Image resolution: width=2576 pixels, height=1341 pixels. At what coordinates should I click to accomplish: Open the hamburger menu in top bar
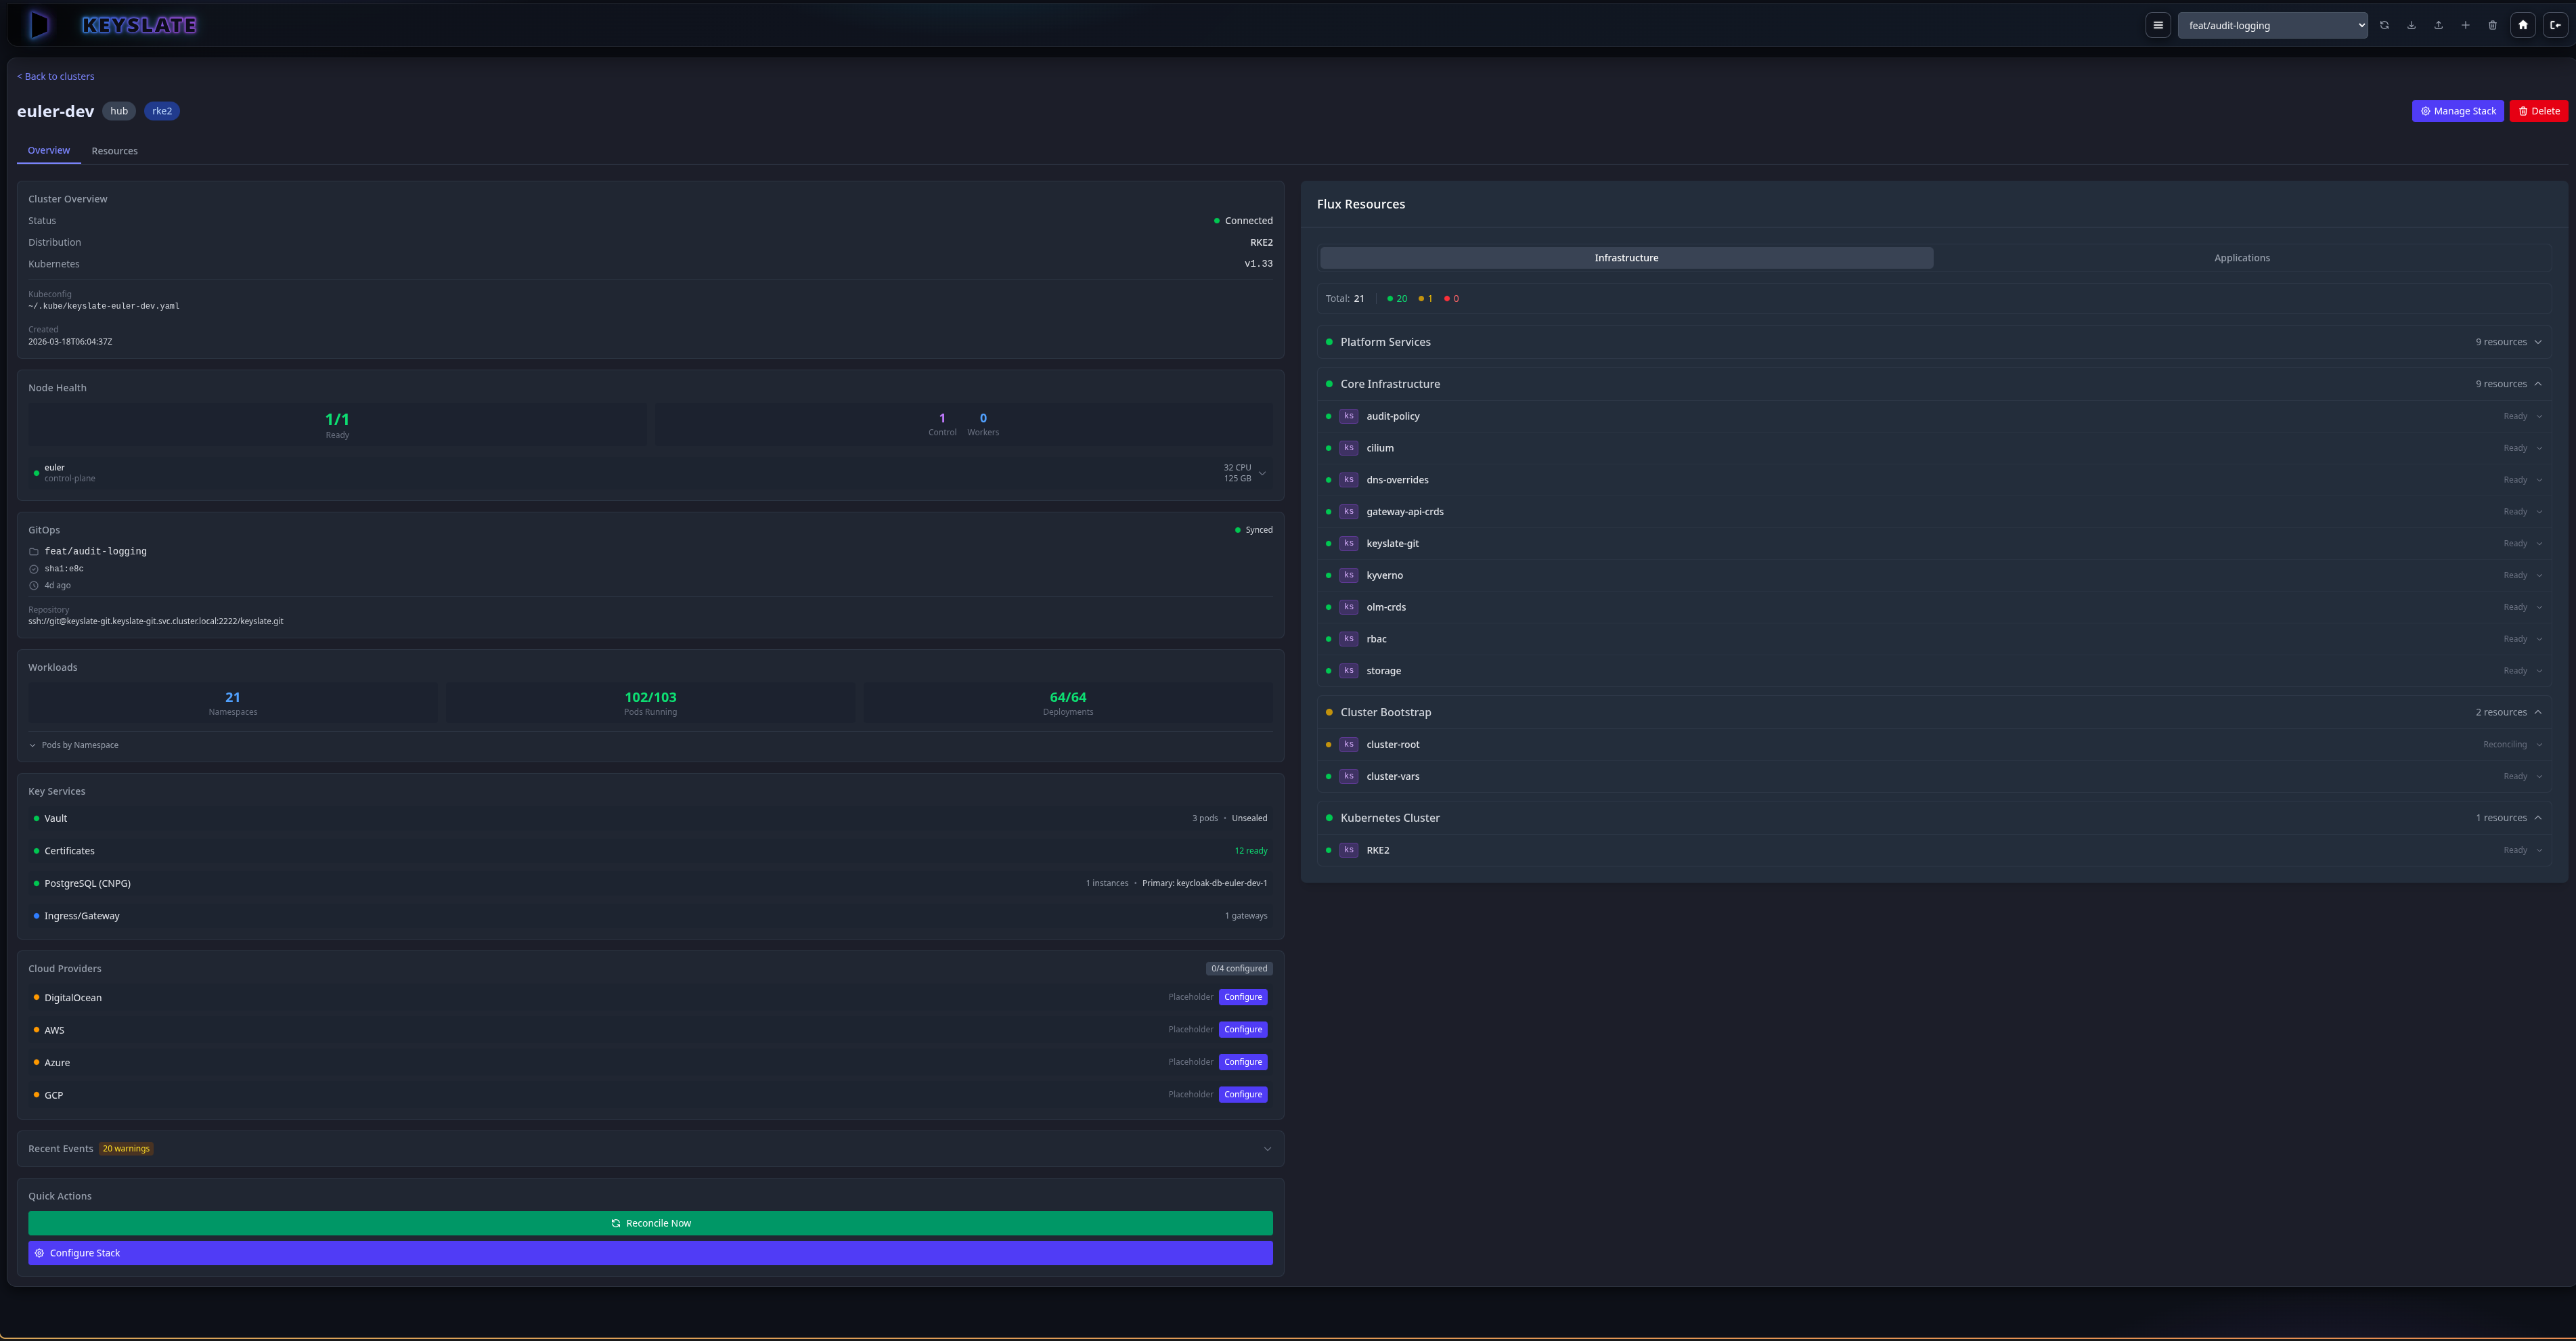tap(2158, 25)
